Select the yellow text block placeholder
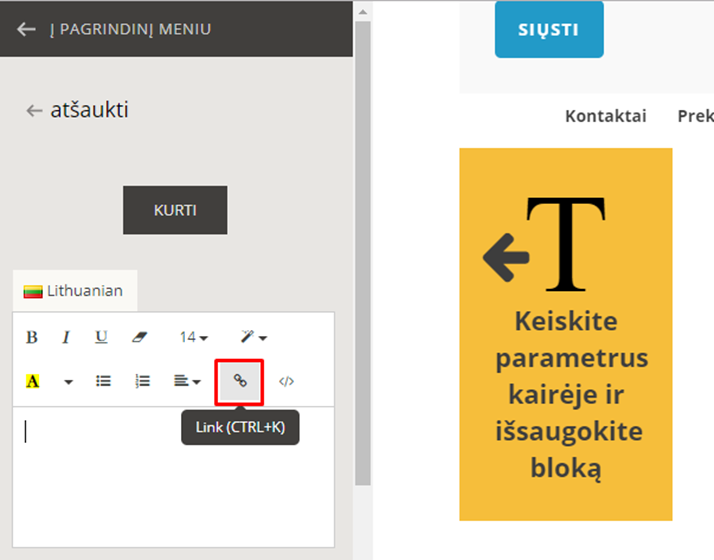This screenshot has height=560, width=714. tap(566, 334)
